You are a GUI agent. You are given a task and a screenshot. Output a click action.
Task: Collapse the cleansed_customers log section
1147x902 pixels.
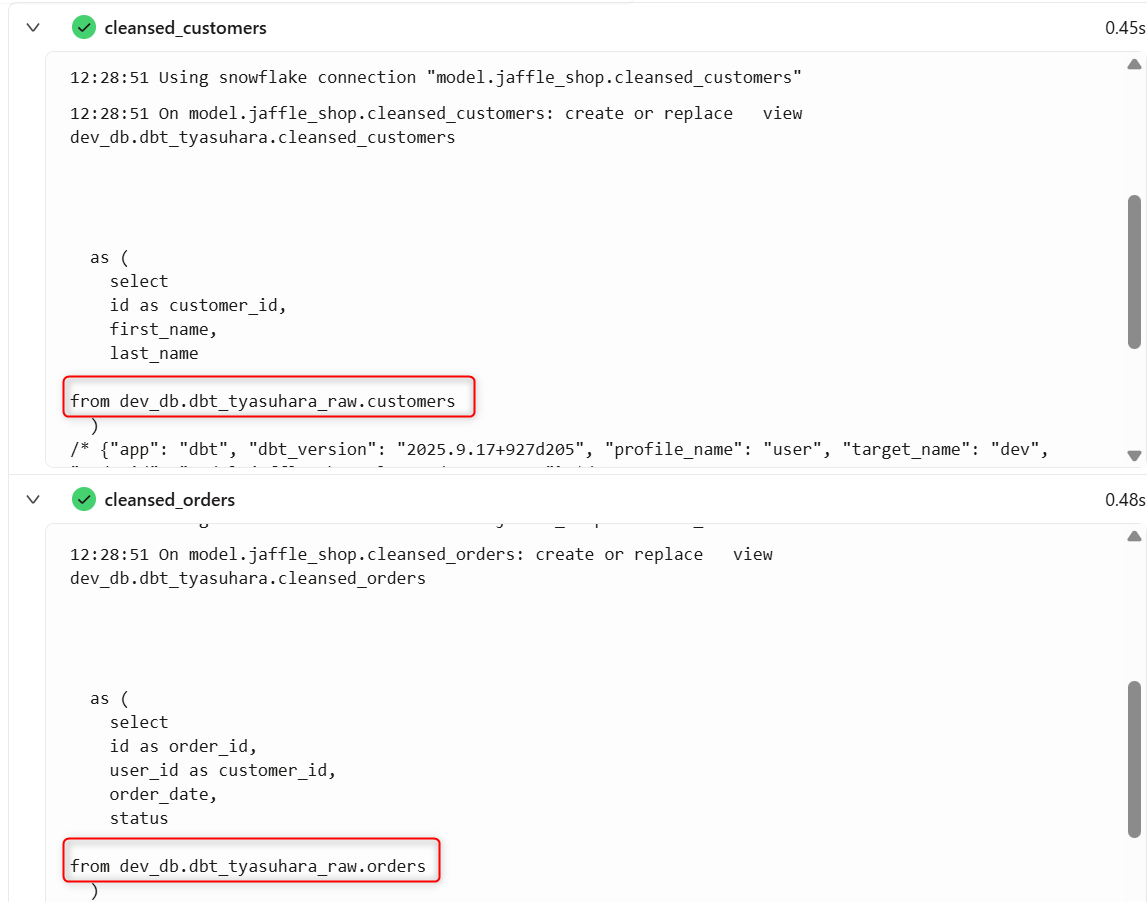coord(33,28)
